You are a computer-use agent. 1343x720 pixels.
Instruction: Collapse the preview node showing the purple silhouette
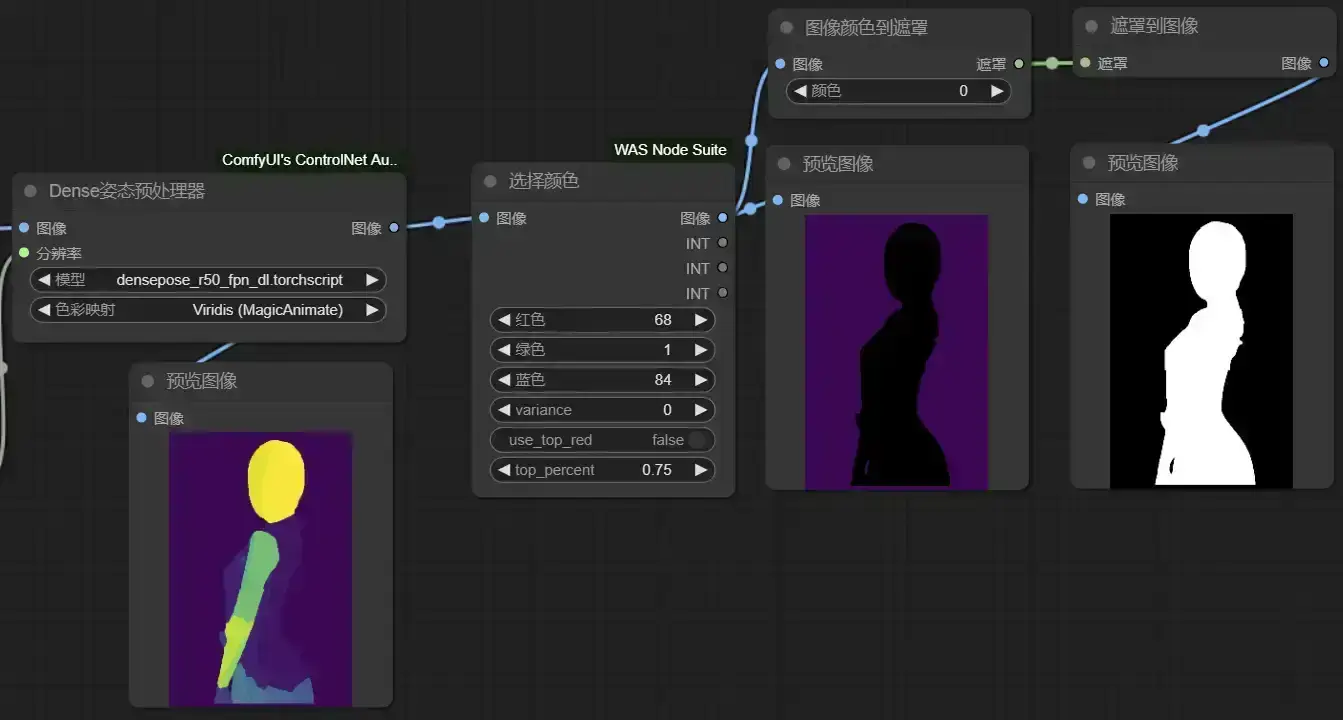pyautogui.click(x=784, y=164)
